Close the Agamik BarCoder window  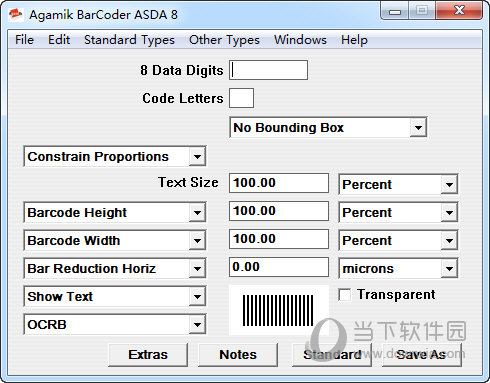coord(459,11)
